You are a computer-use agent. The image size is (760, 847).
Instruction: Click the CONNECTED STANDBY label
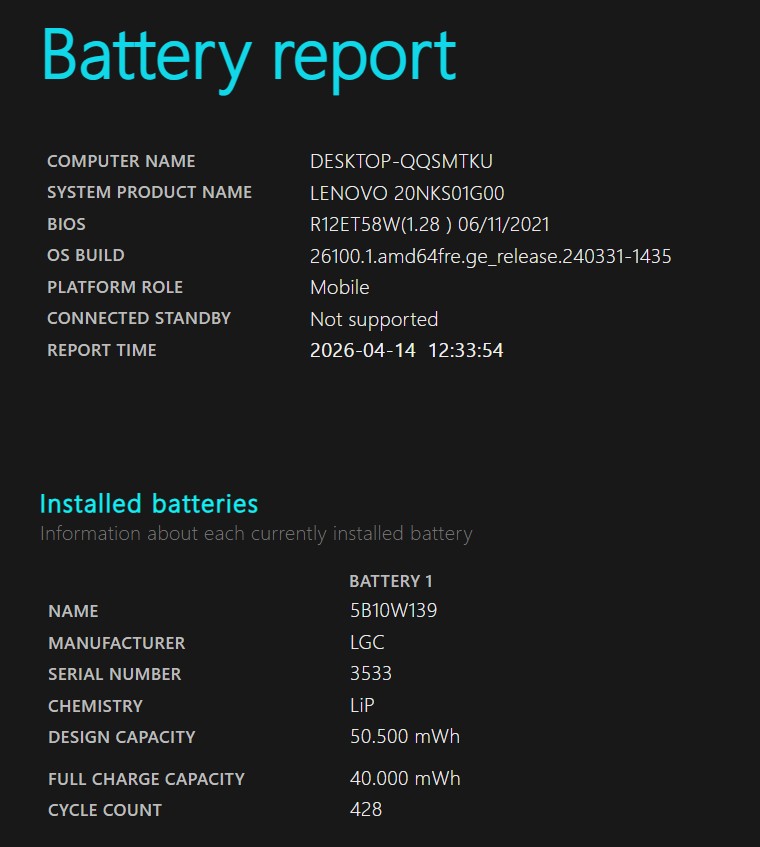click(139, 319)
